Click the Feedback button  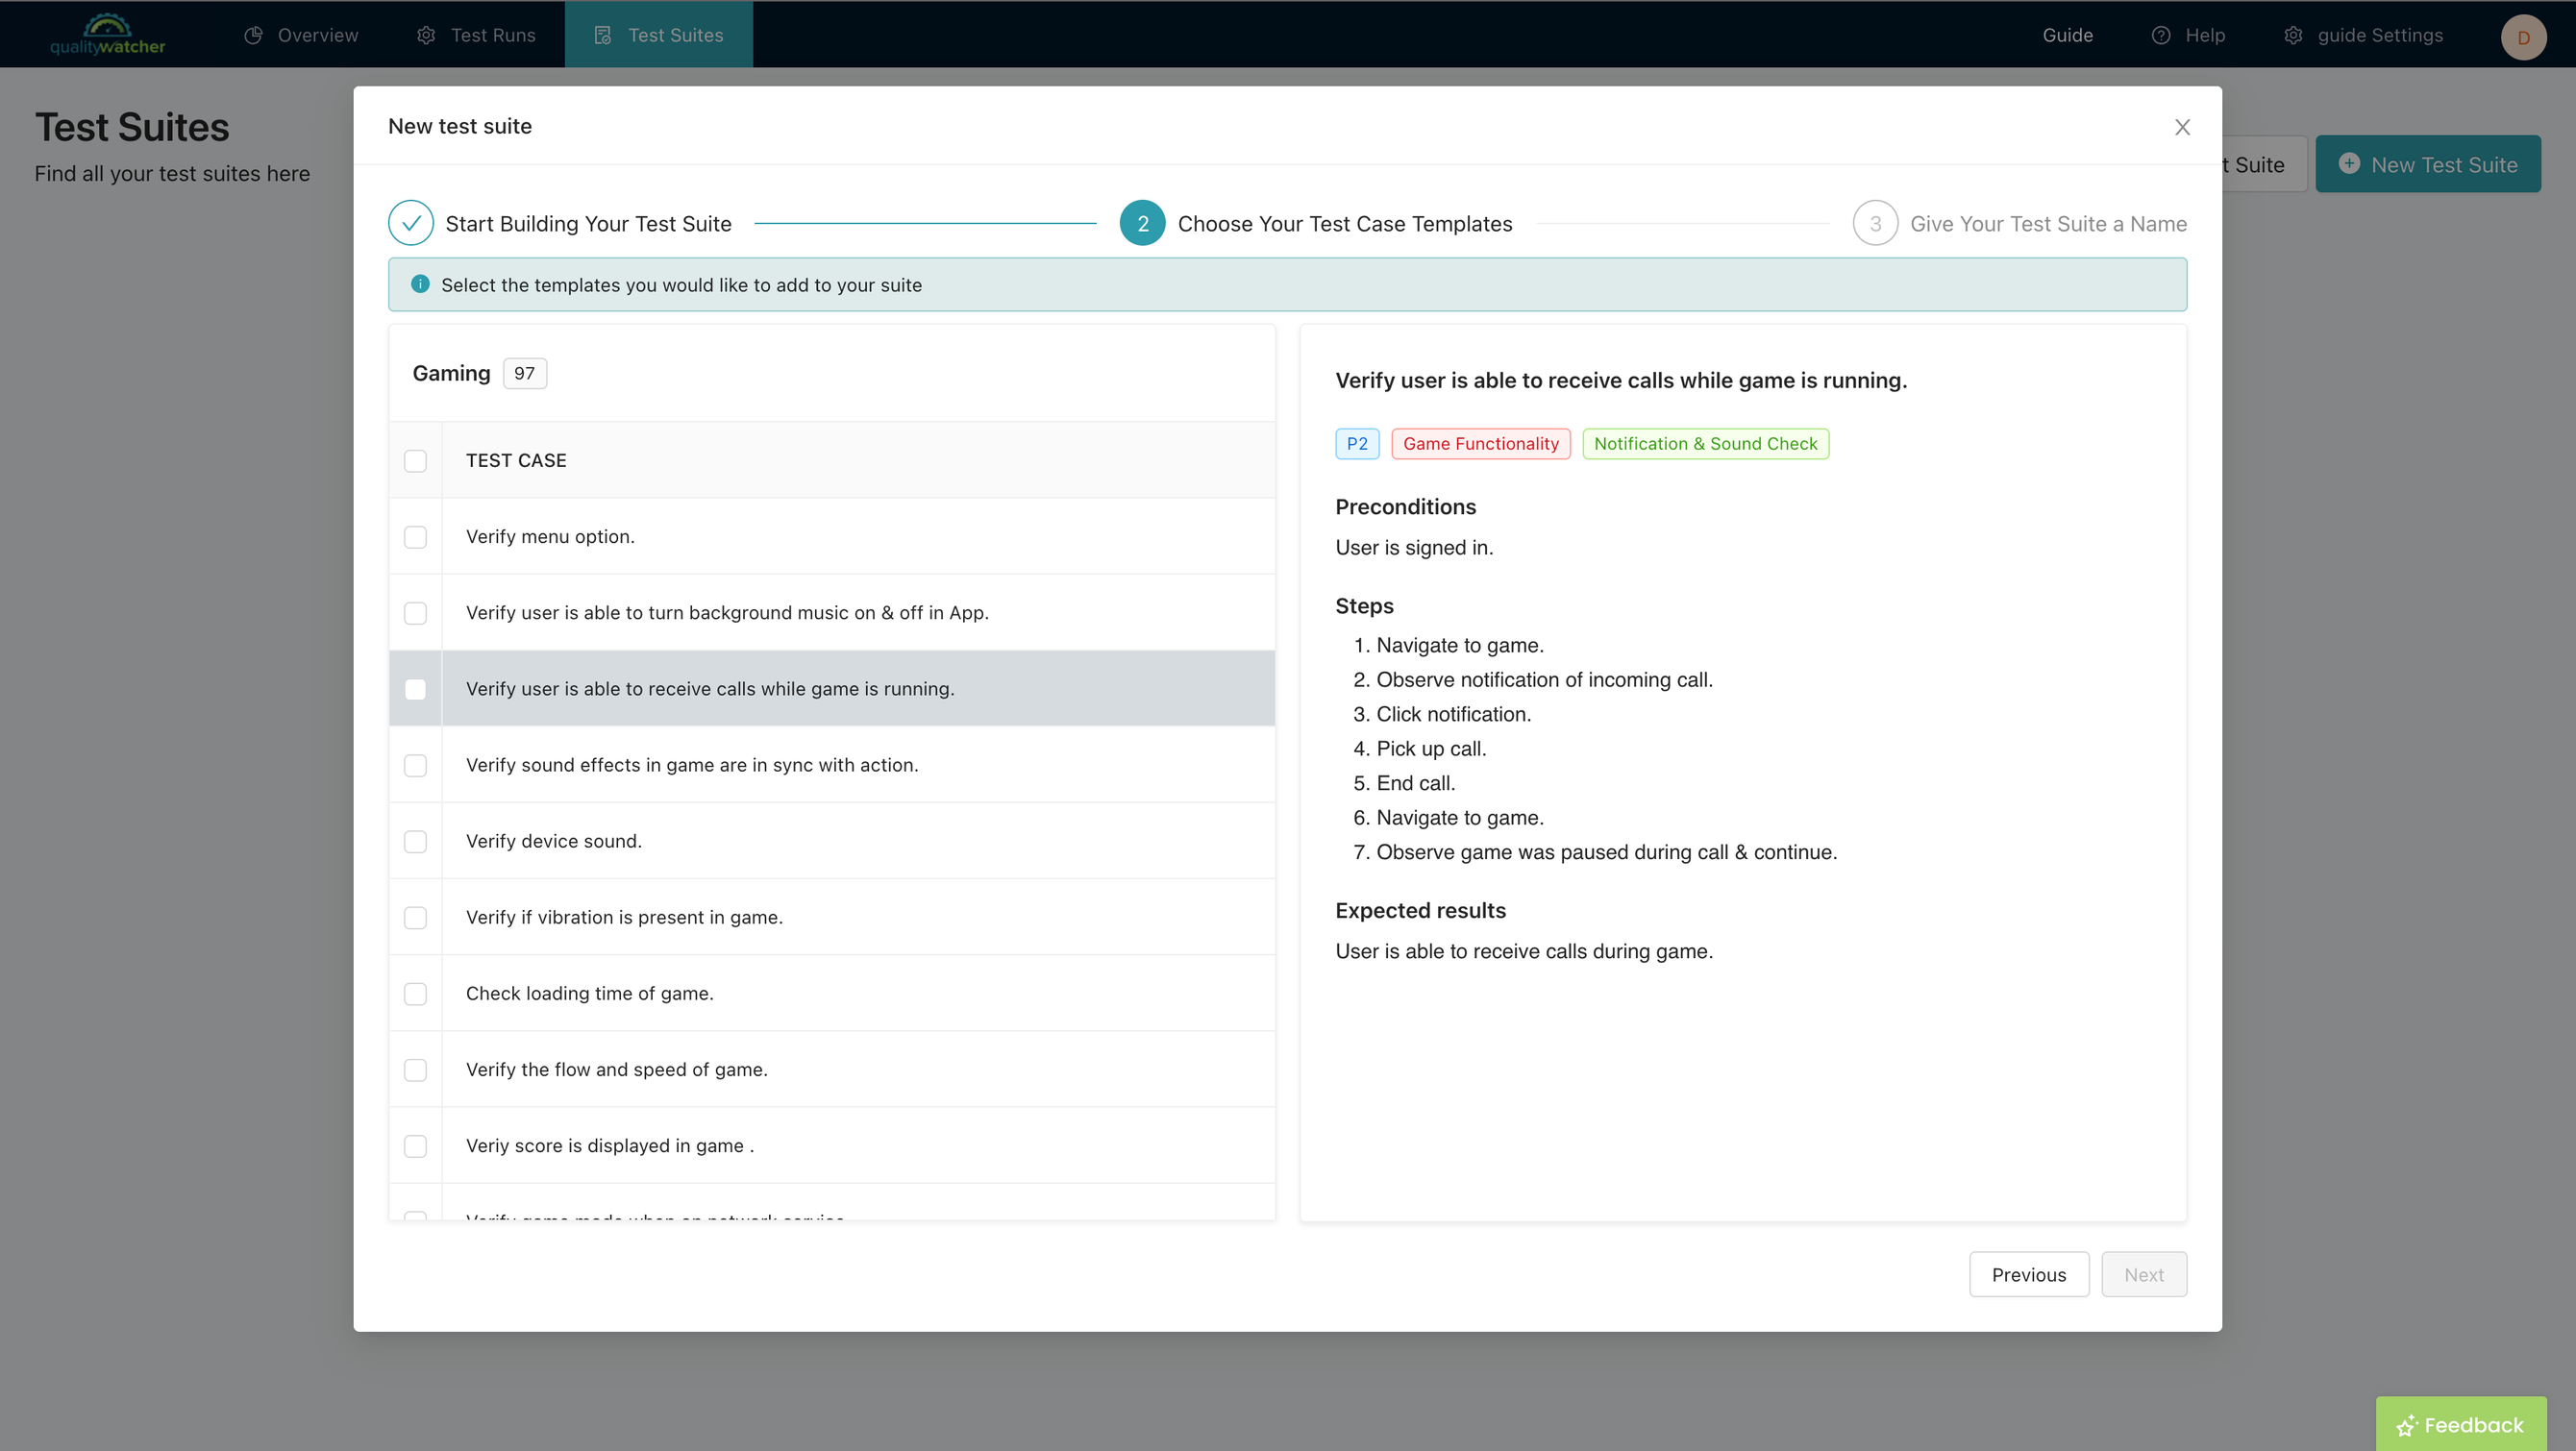tap(2461, 1424)
